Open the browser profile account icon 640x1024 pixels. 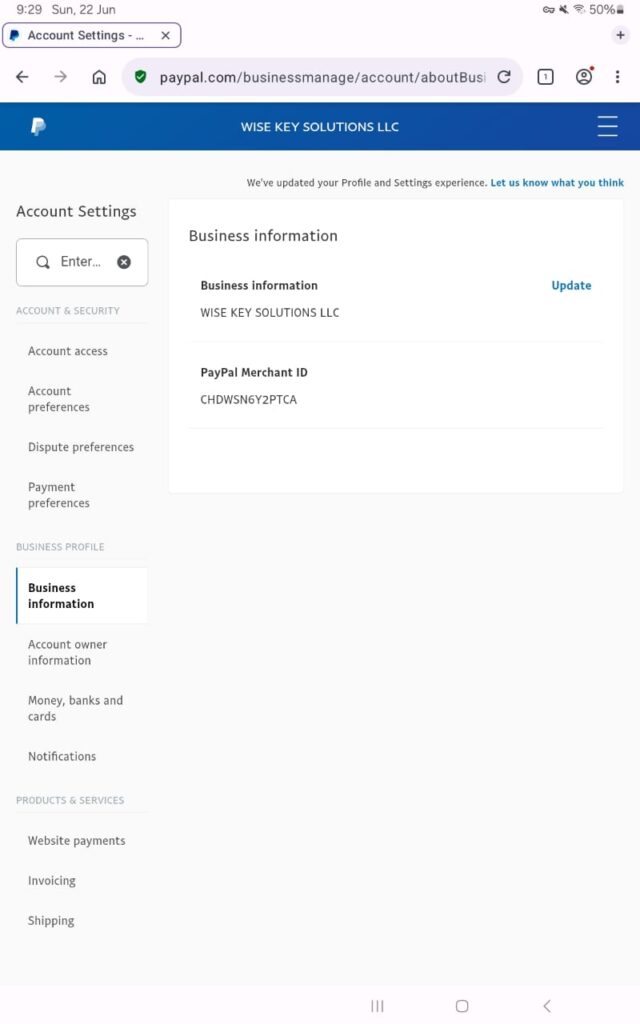click(584, 77)
